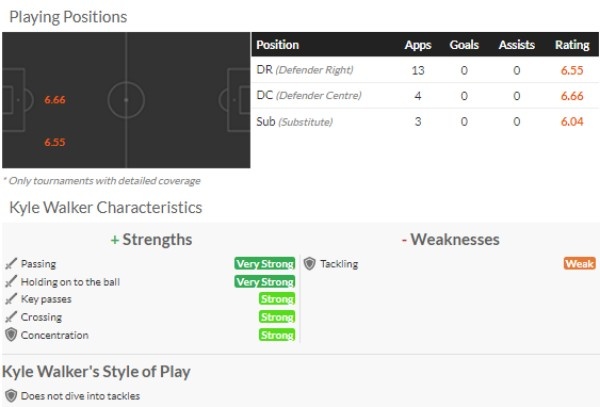Click the 6.55 rating on the pitch map
The width and height of the screenshot is (600, 407).
pos(55,142)
